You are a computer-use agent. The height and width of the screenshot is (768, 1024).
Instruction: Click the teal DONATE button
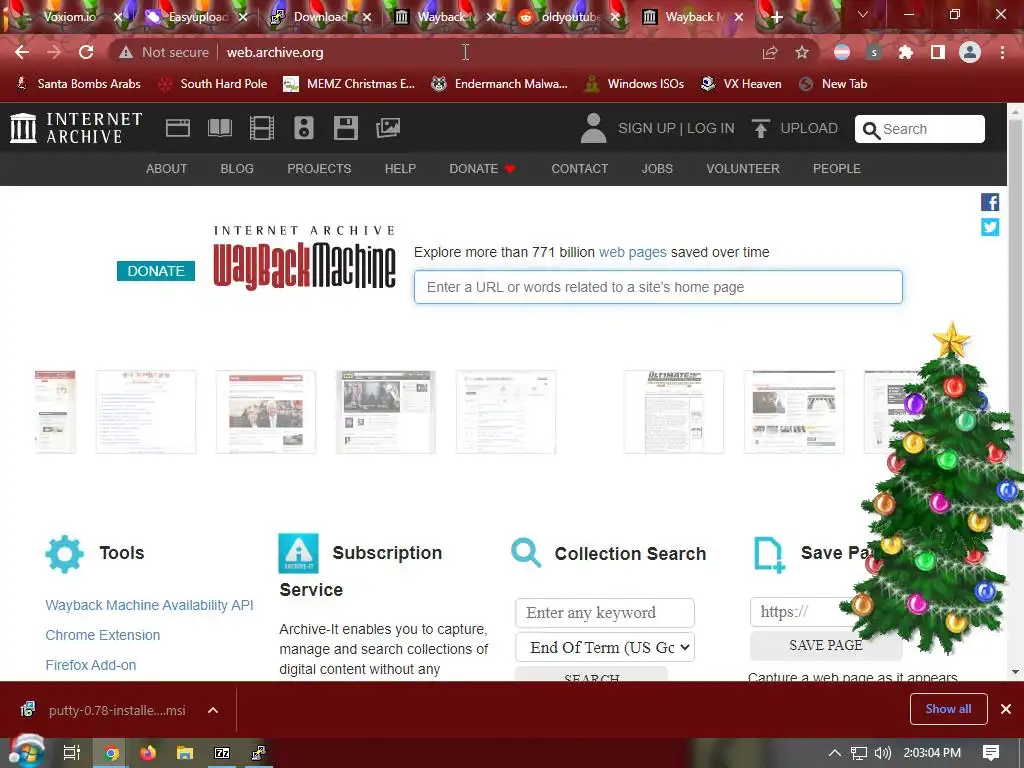click(155, 271)
